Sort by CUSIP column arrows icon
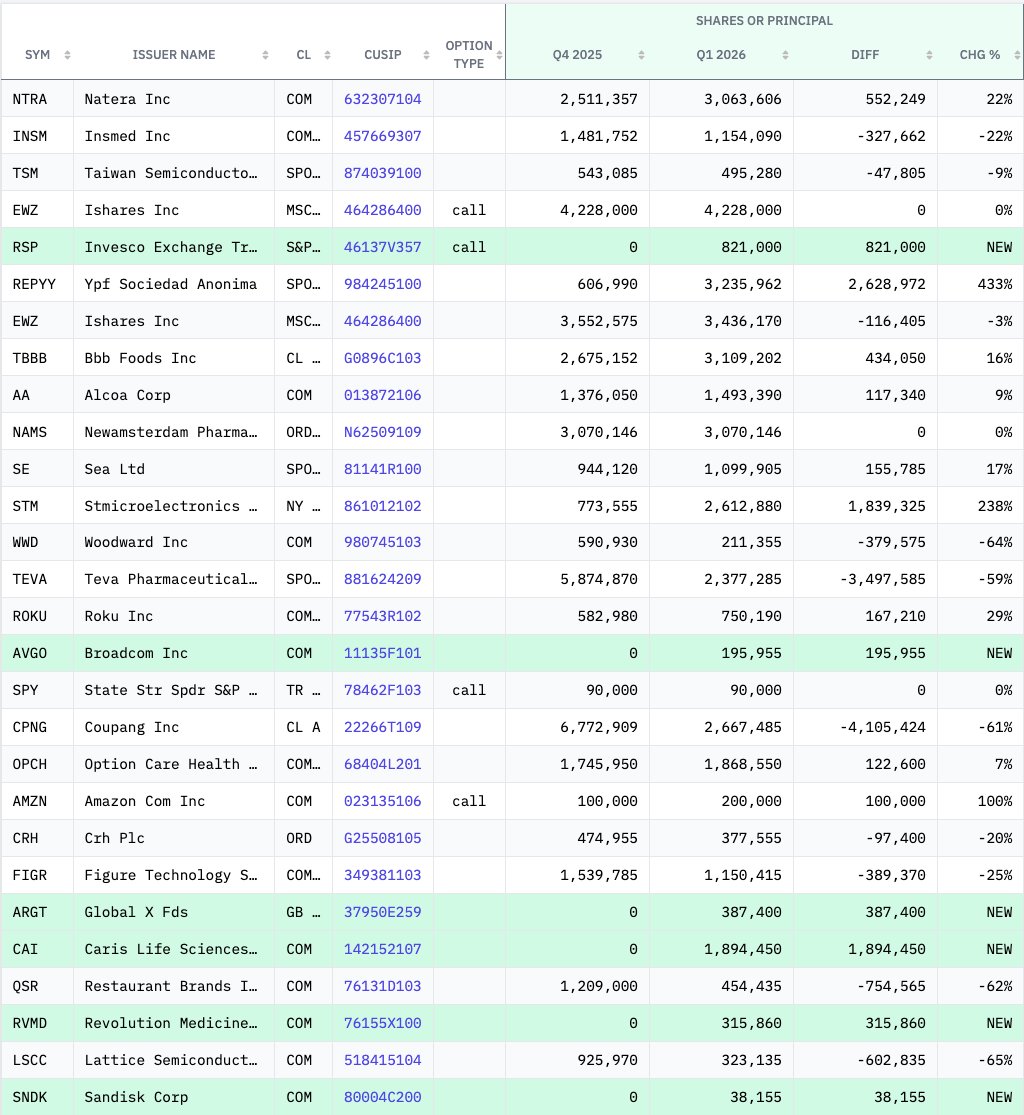 pos(426,55)
